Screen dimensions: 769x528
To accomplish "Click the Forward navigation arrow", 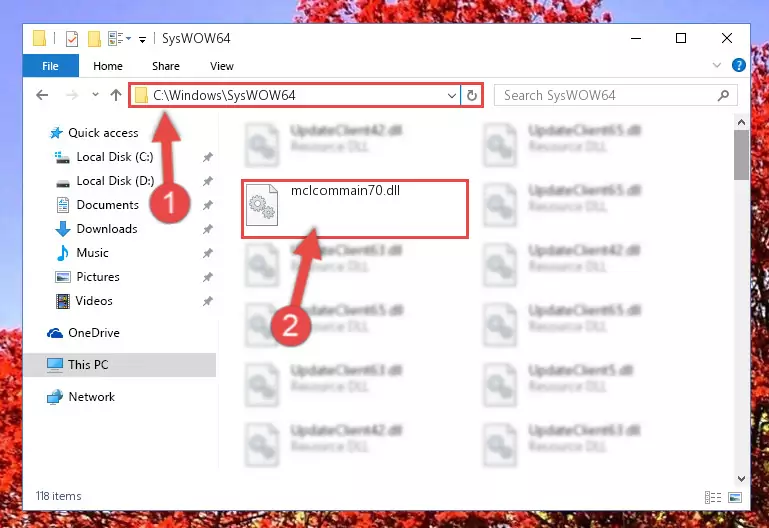I will point(72,95).
